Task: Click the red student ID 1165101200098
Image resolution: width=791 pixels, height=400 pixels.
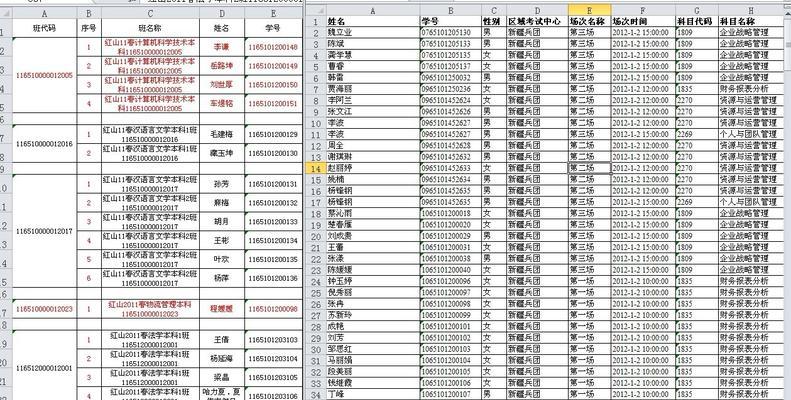Action: pyautogui.click(x=273, y=309)
